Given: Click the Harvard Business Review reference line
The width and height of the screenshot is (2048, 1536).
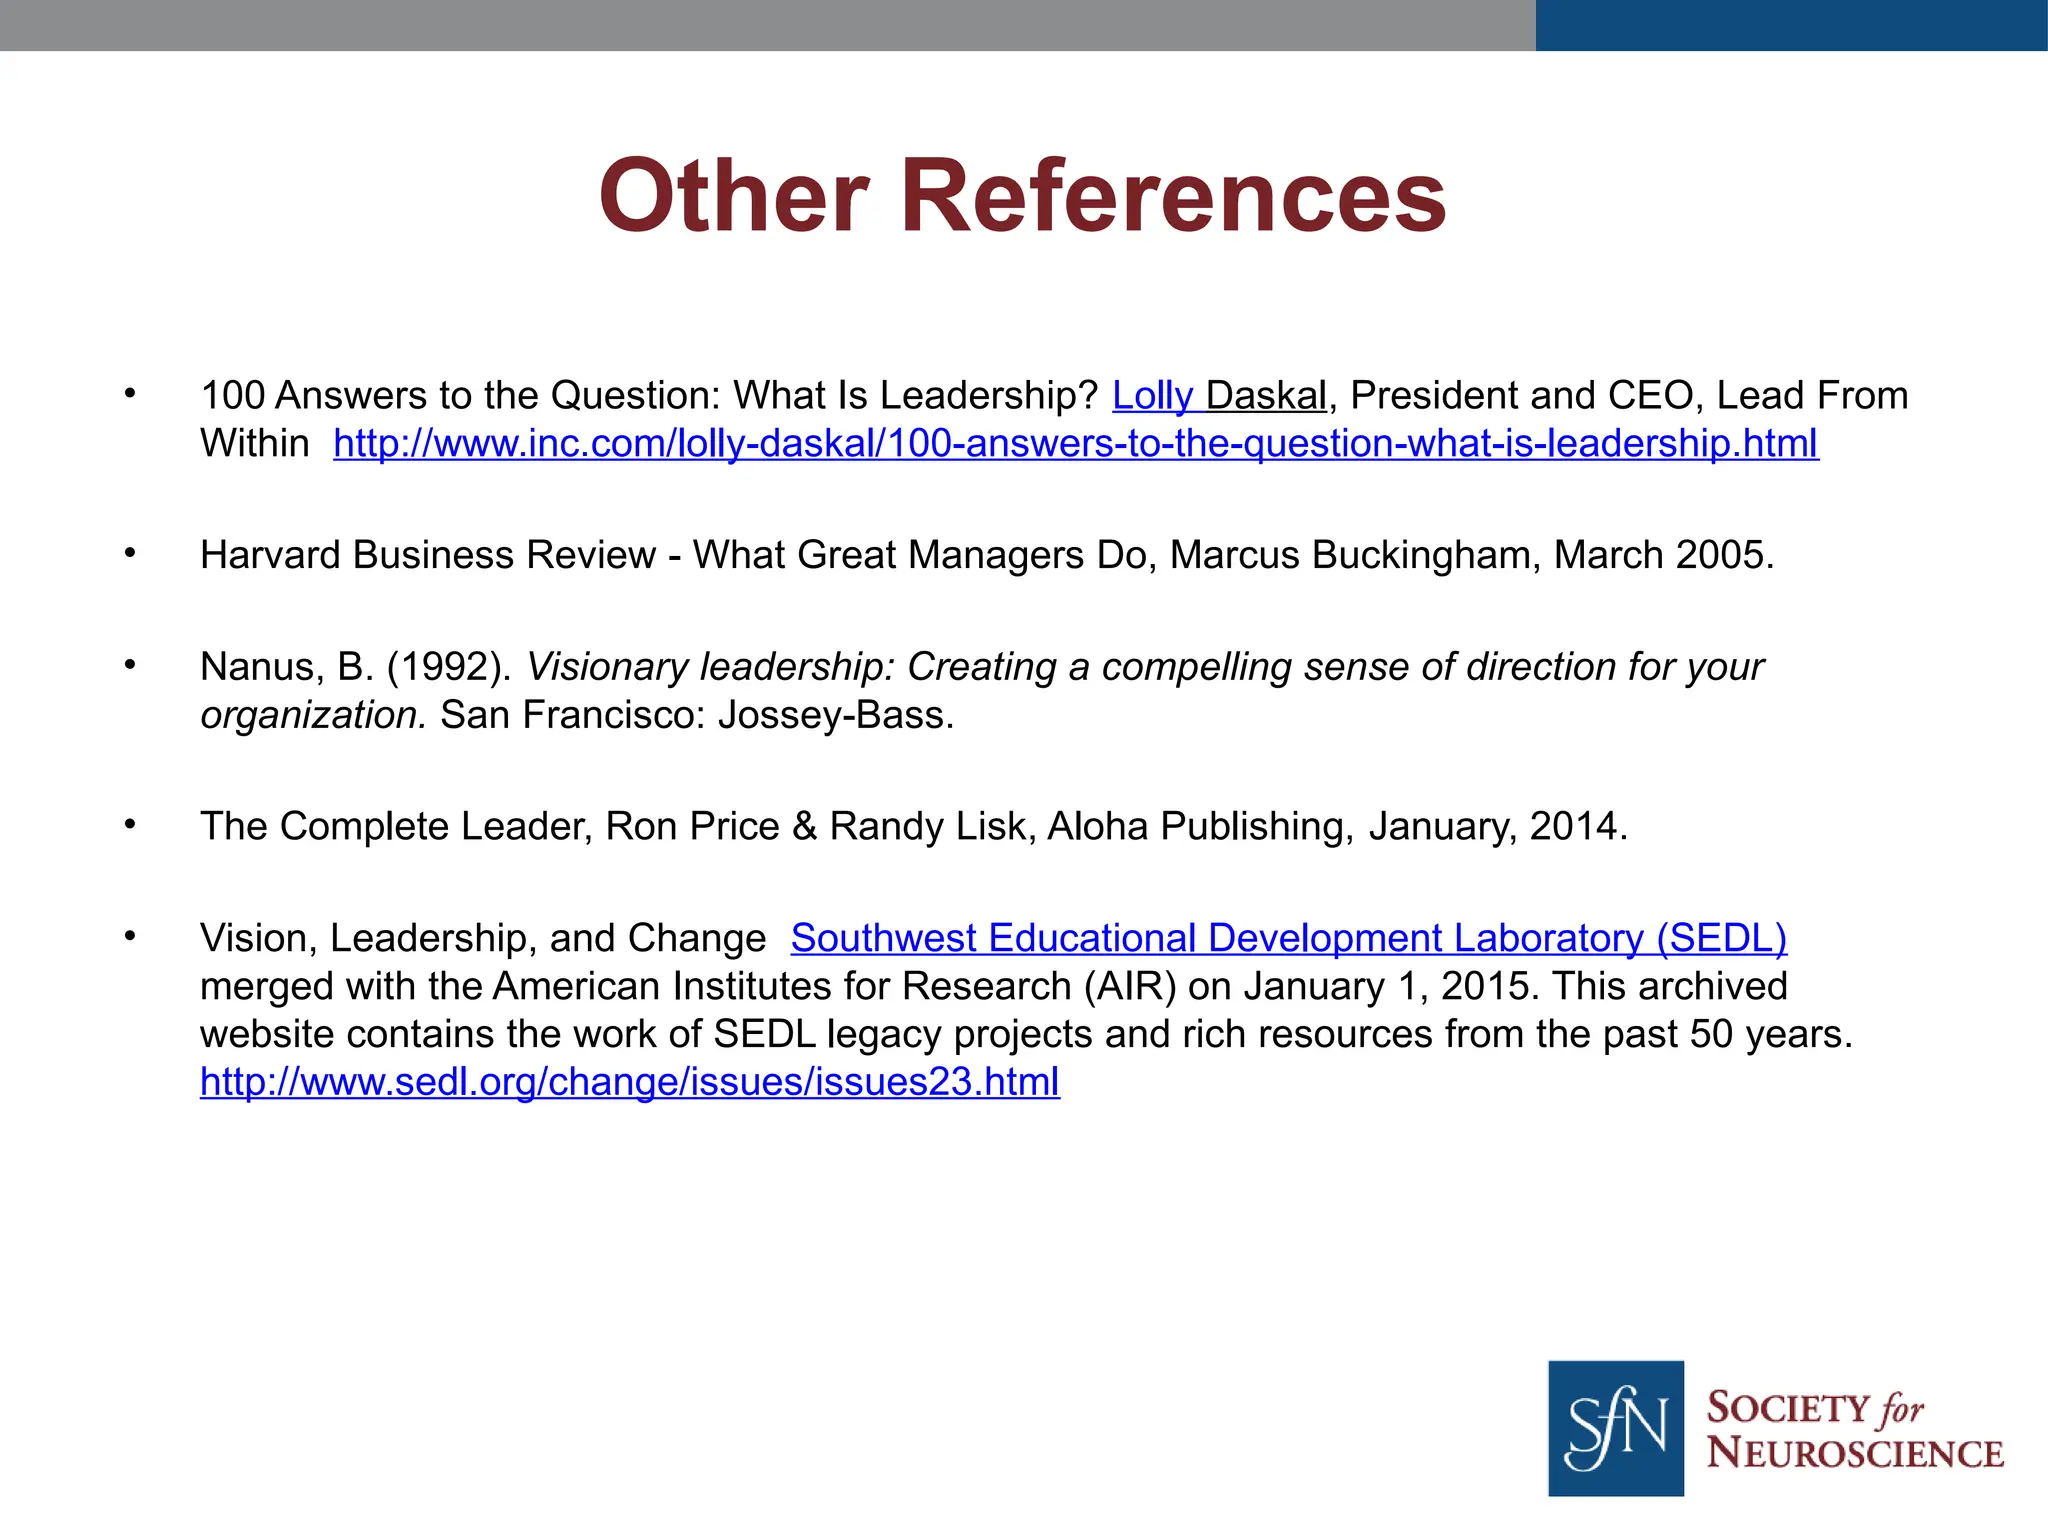Looking at the screenshot, I should click(x=987, y=555).
